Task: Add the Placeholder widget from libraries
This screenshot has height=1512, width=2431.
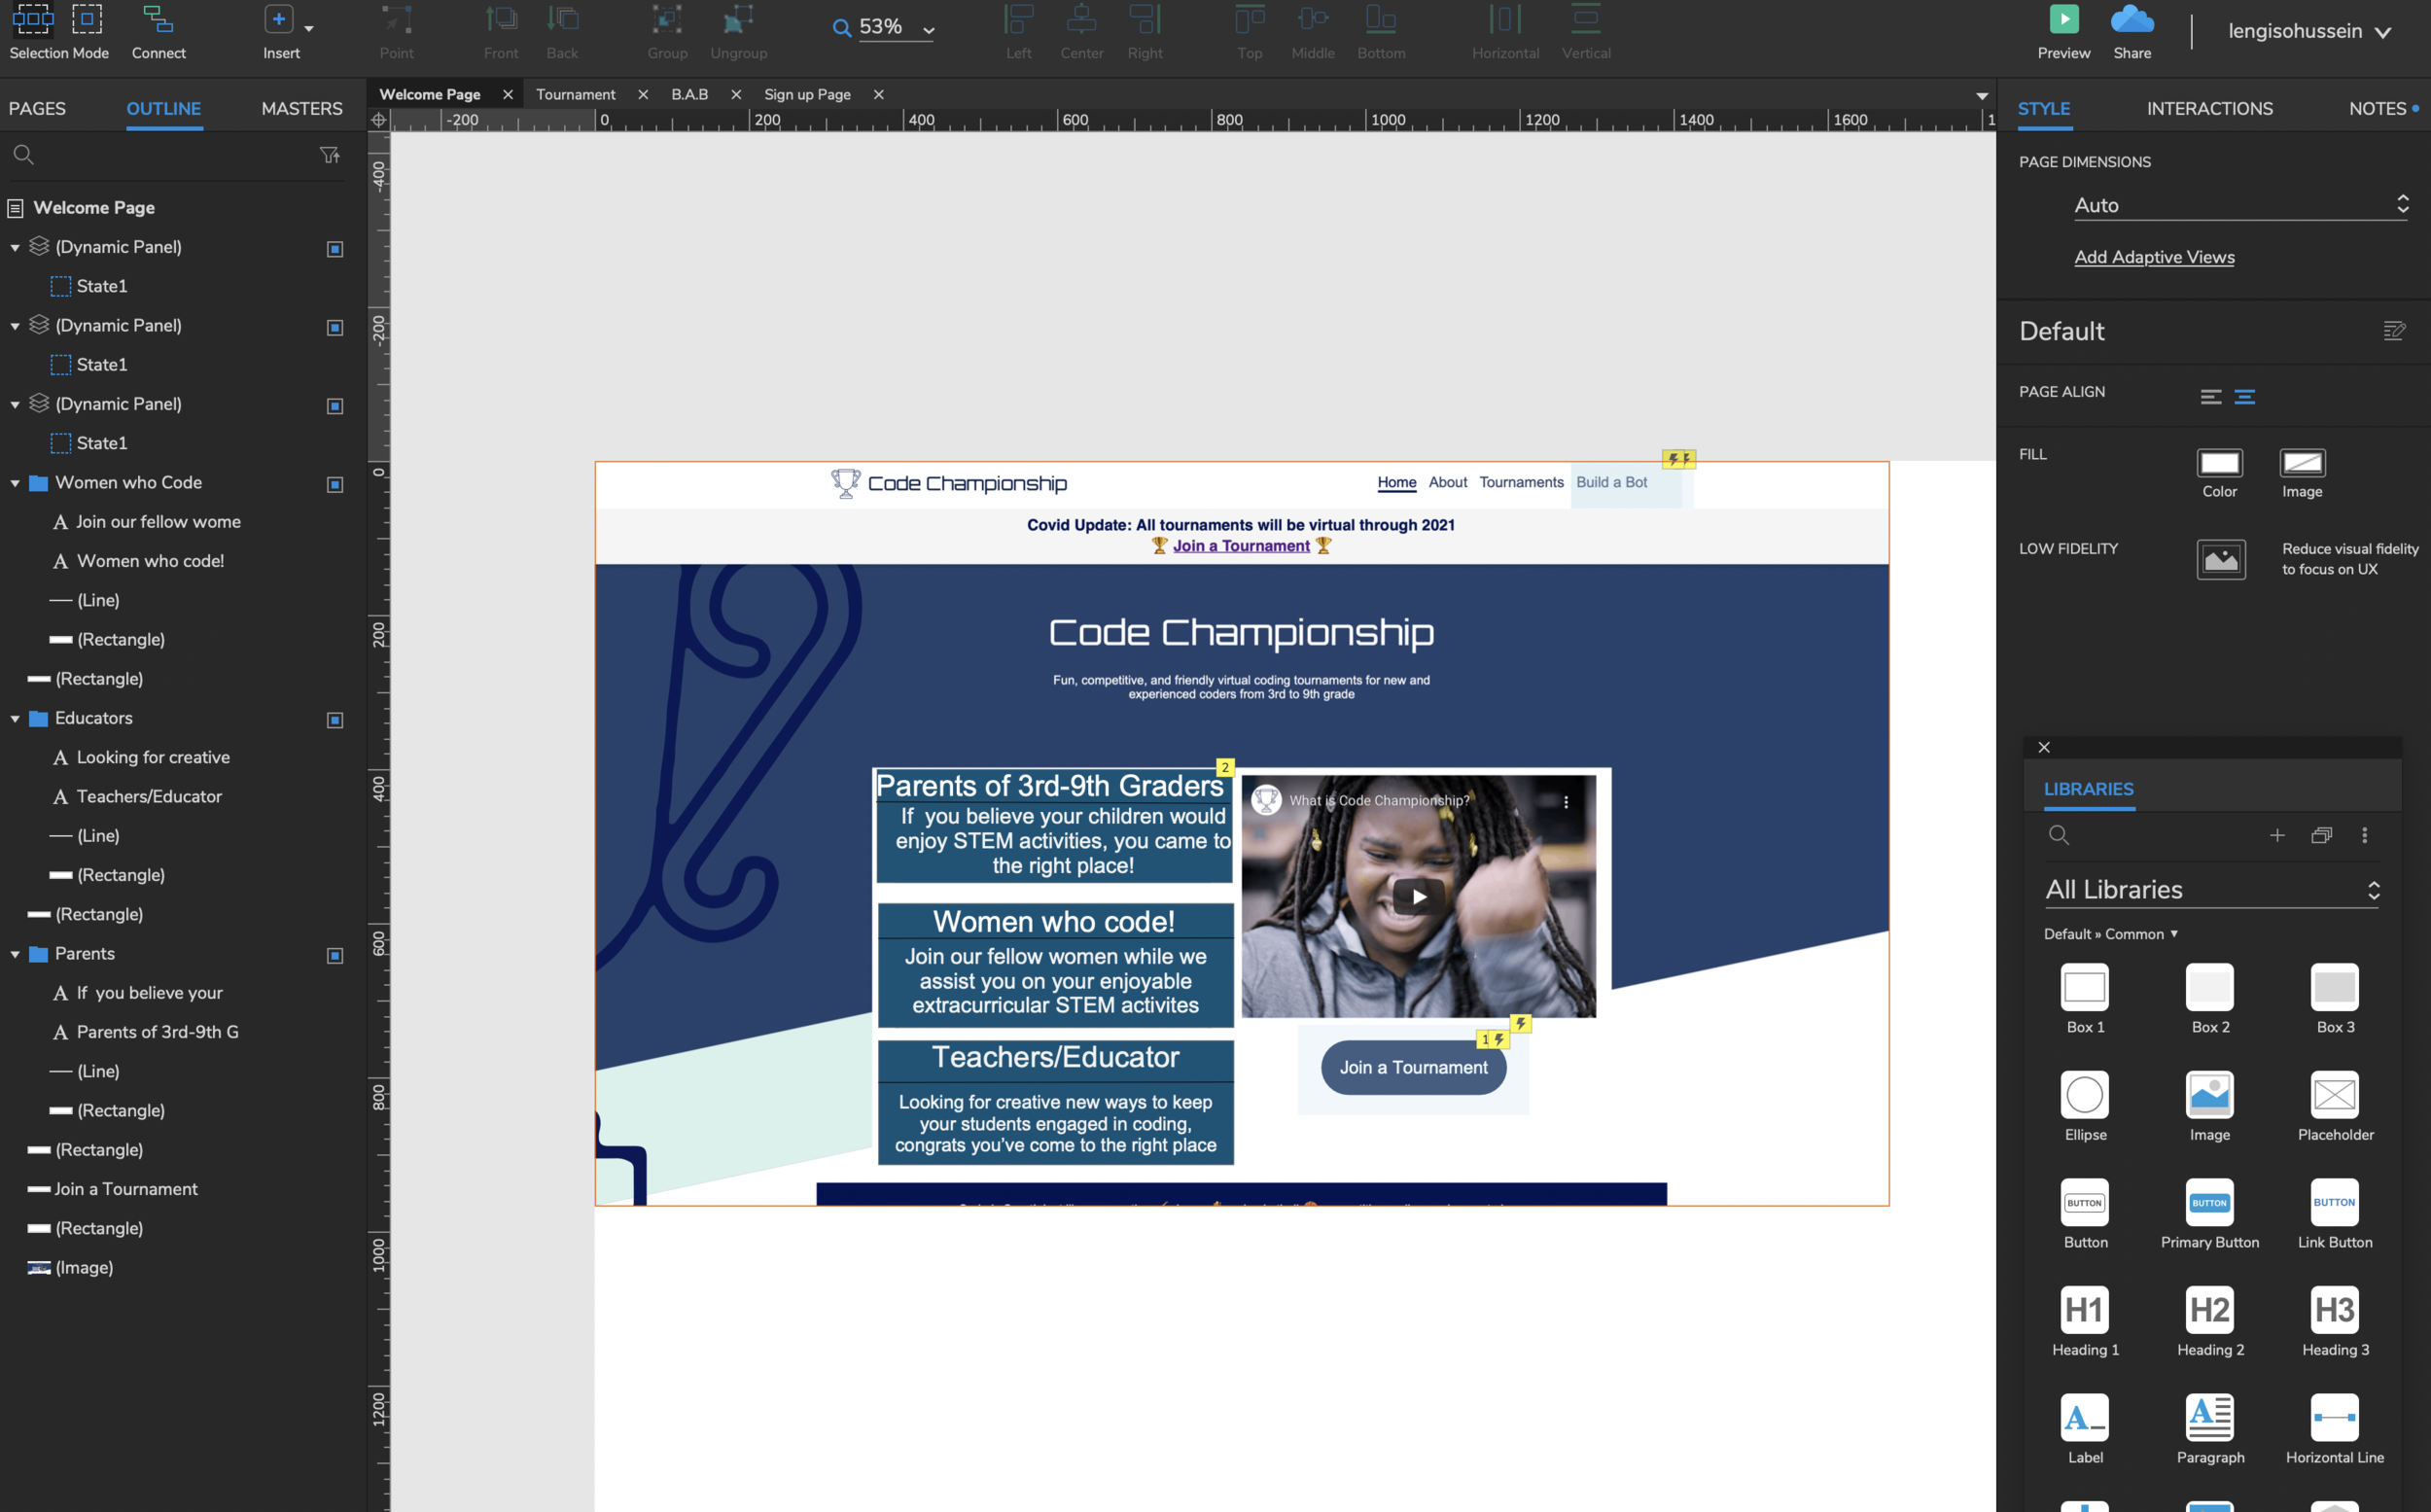Action: pyautogui.click(x=2334, y=1095)
